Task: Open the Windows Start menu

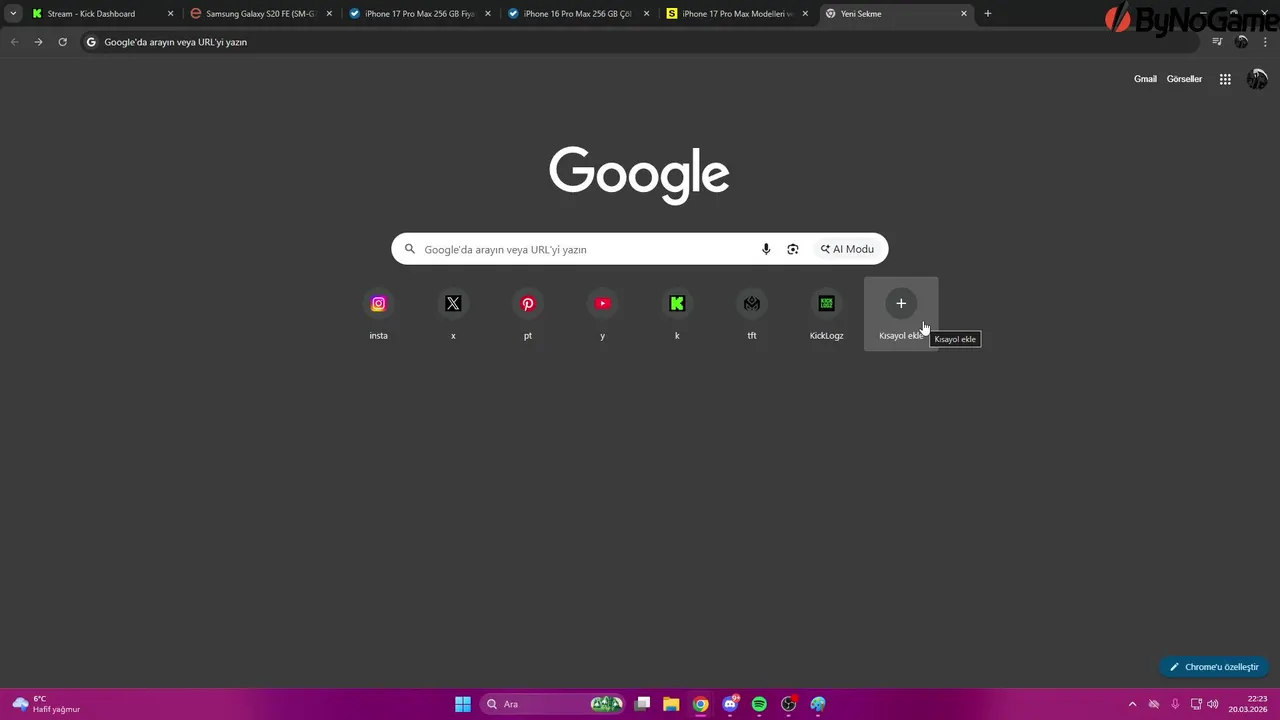Action: (463, 704)
